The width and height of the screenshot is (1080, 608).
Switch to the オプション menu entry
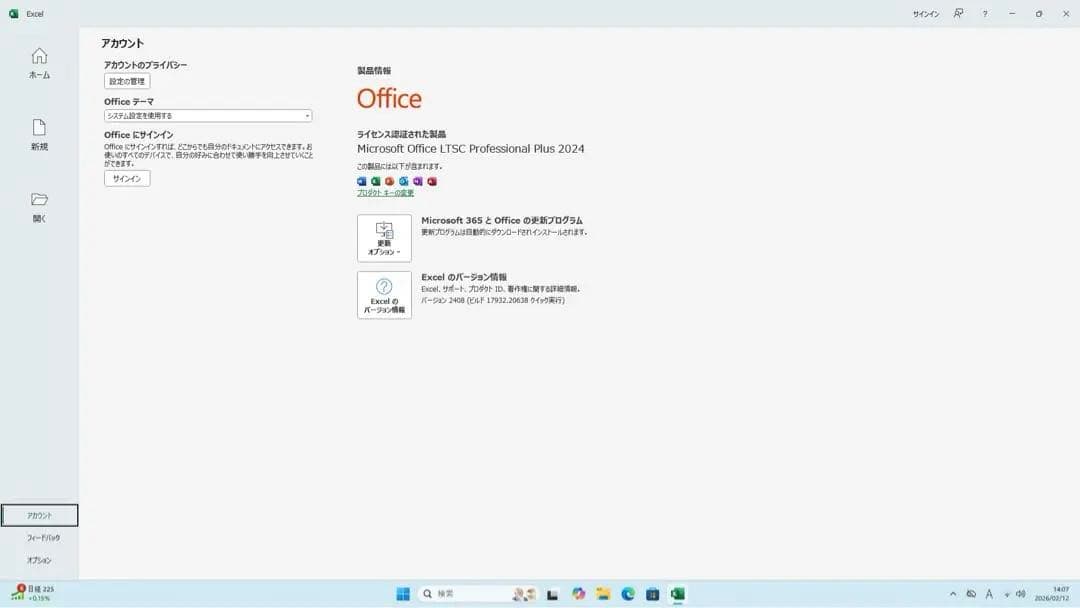[x=38, y=560]
